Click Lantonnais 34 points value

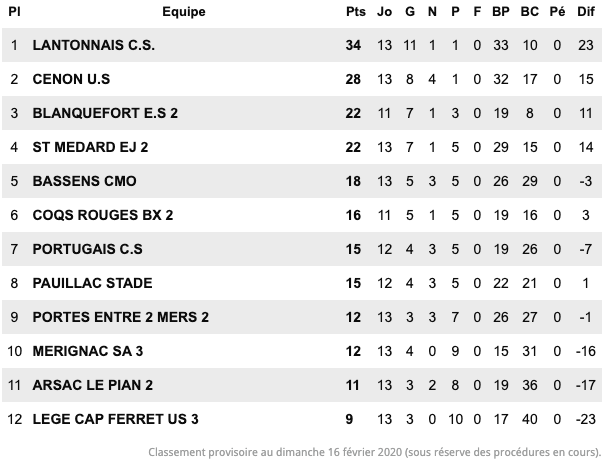(x=353, y=45)
